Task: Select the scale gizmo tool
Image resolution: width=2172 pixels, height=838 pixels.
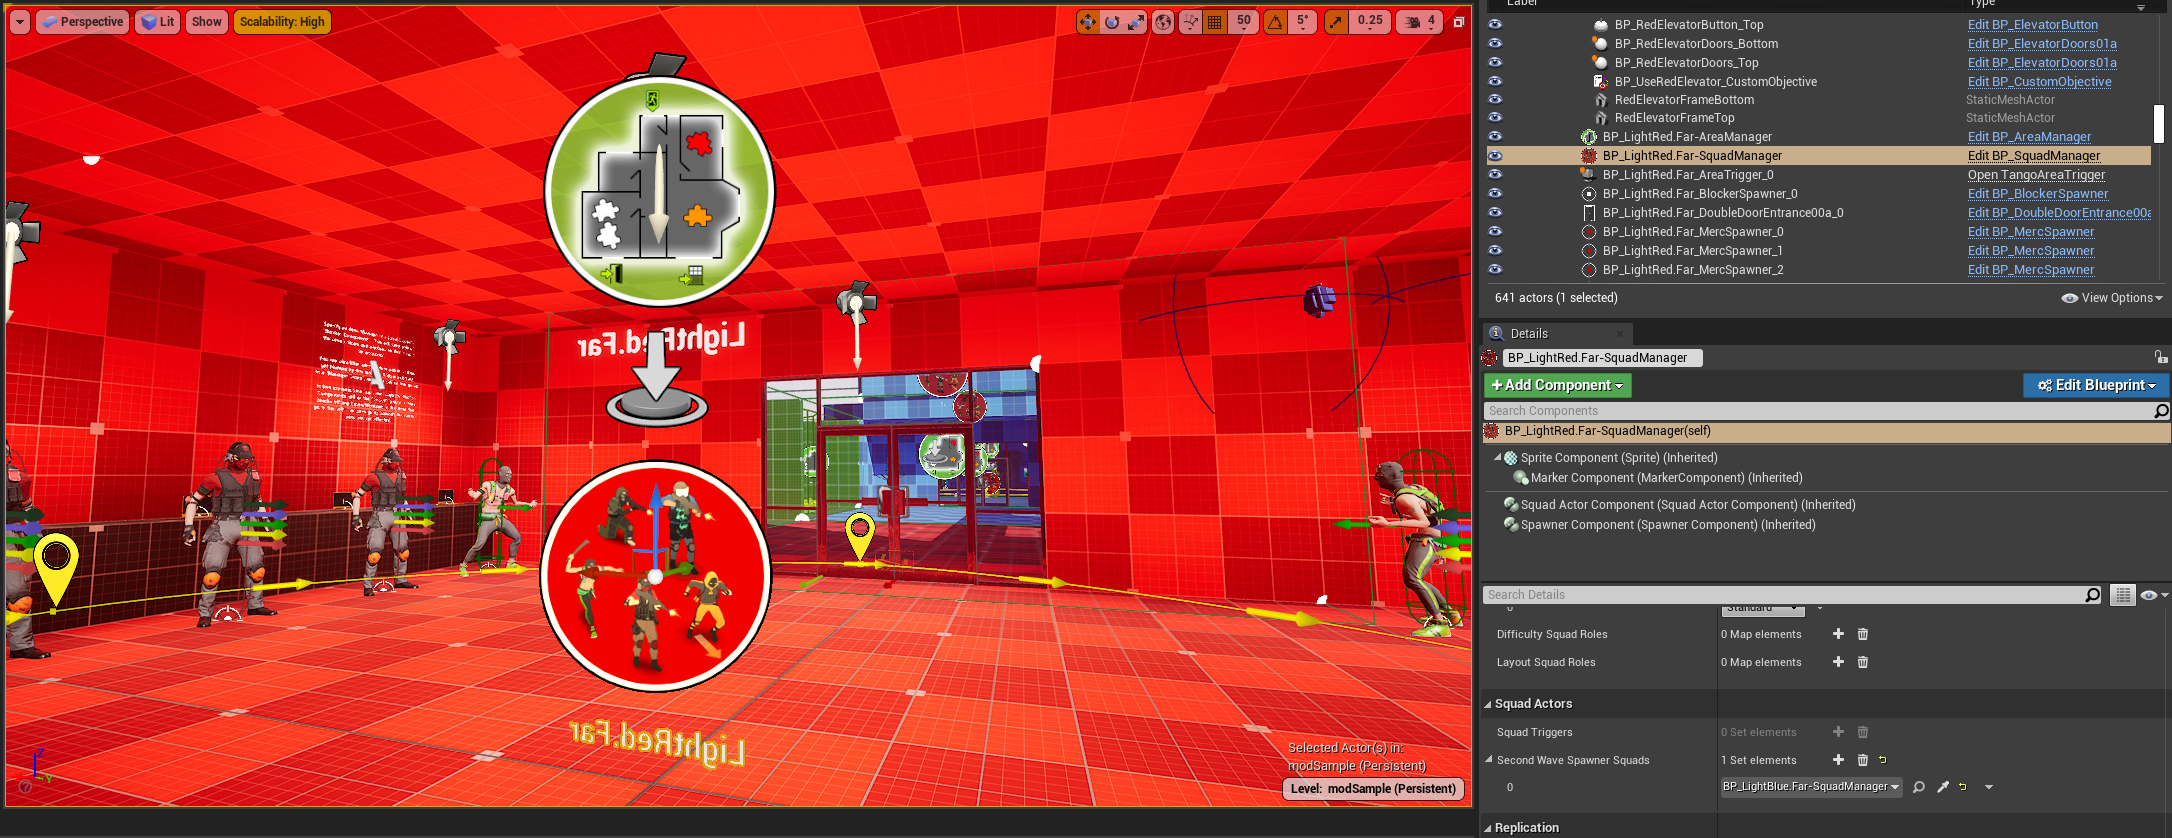Action: pyautogui.click(x=1136, y=22)
